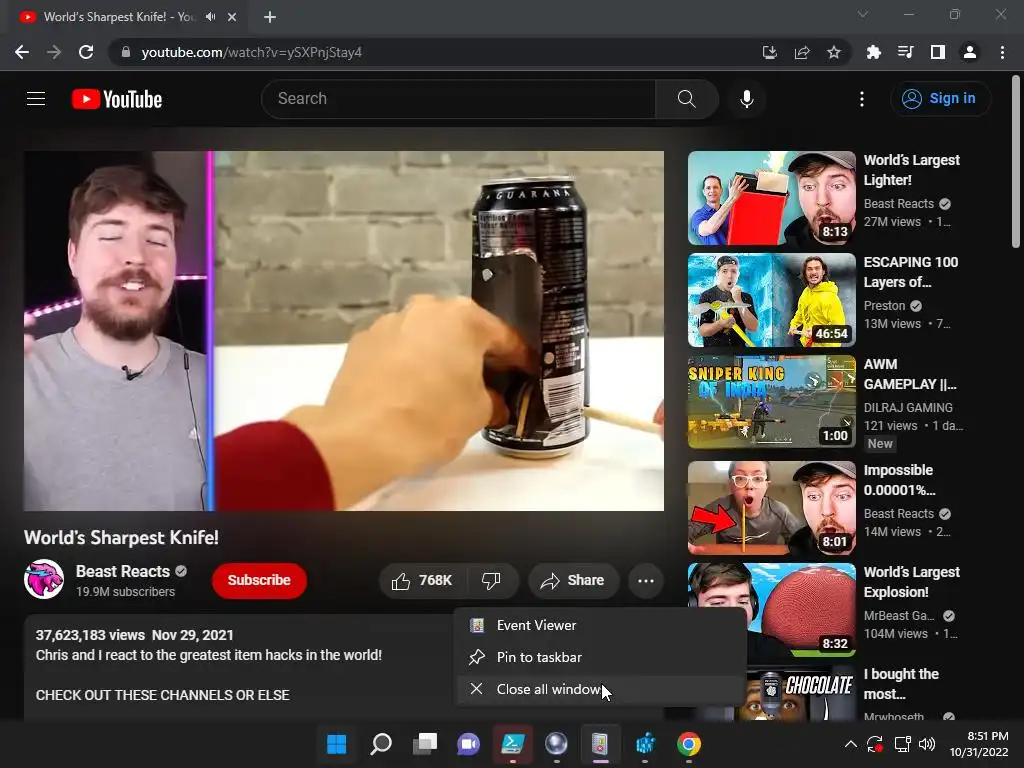The width and height of the screenshot is (1024, 768).
Task: Open Impossible 0.00001% video thumbnail
Action: click(x=772, y=508)
